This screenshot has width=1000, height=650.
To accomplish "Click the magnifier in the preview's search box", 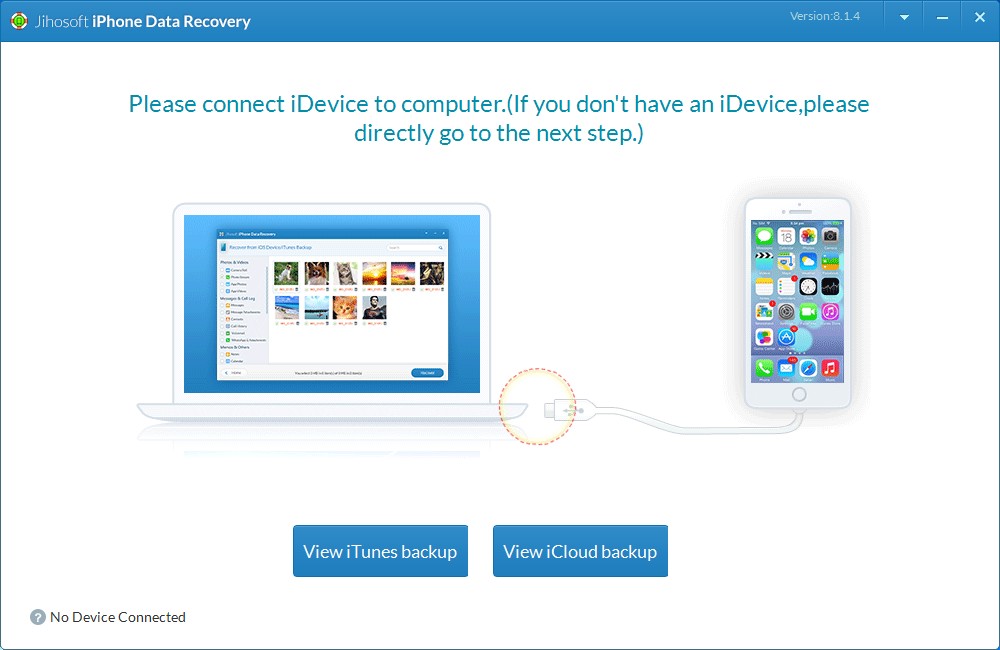I will coord(440,248).
